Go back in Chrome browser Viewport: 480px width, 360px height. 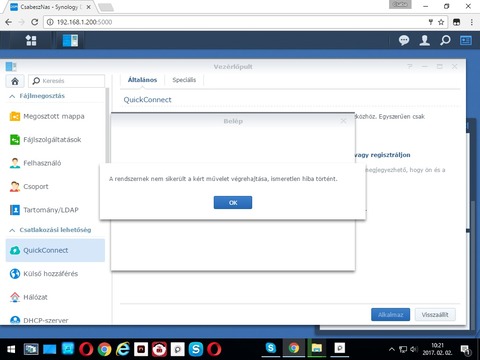[9, 22]
